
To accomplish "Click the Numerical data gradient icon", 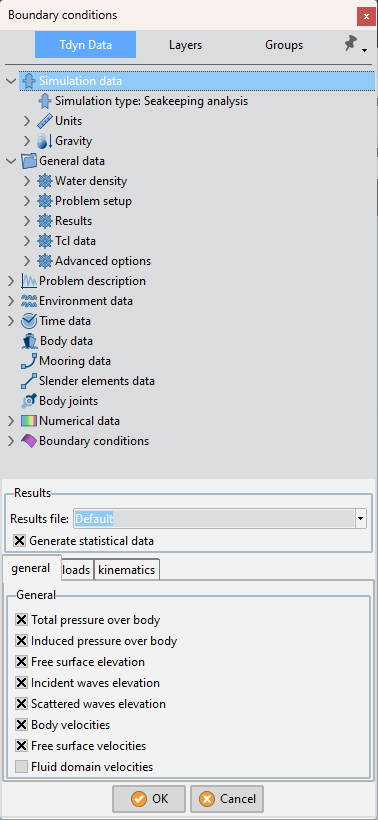I will point(29,421).
